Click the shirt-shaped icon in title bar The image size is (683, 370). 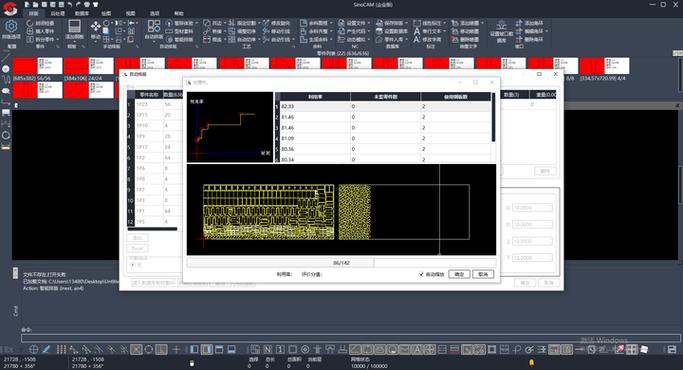pos(95,4)
